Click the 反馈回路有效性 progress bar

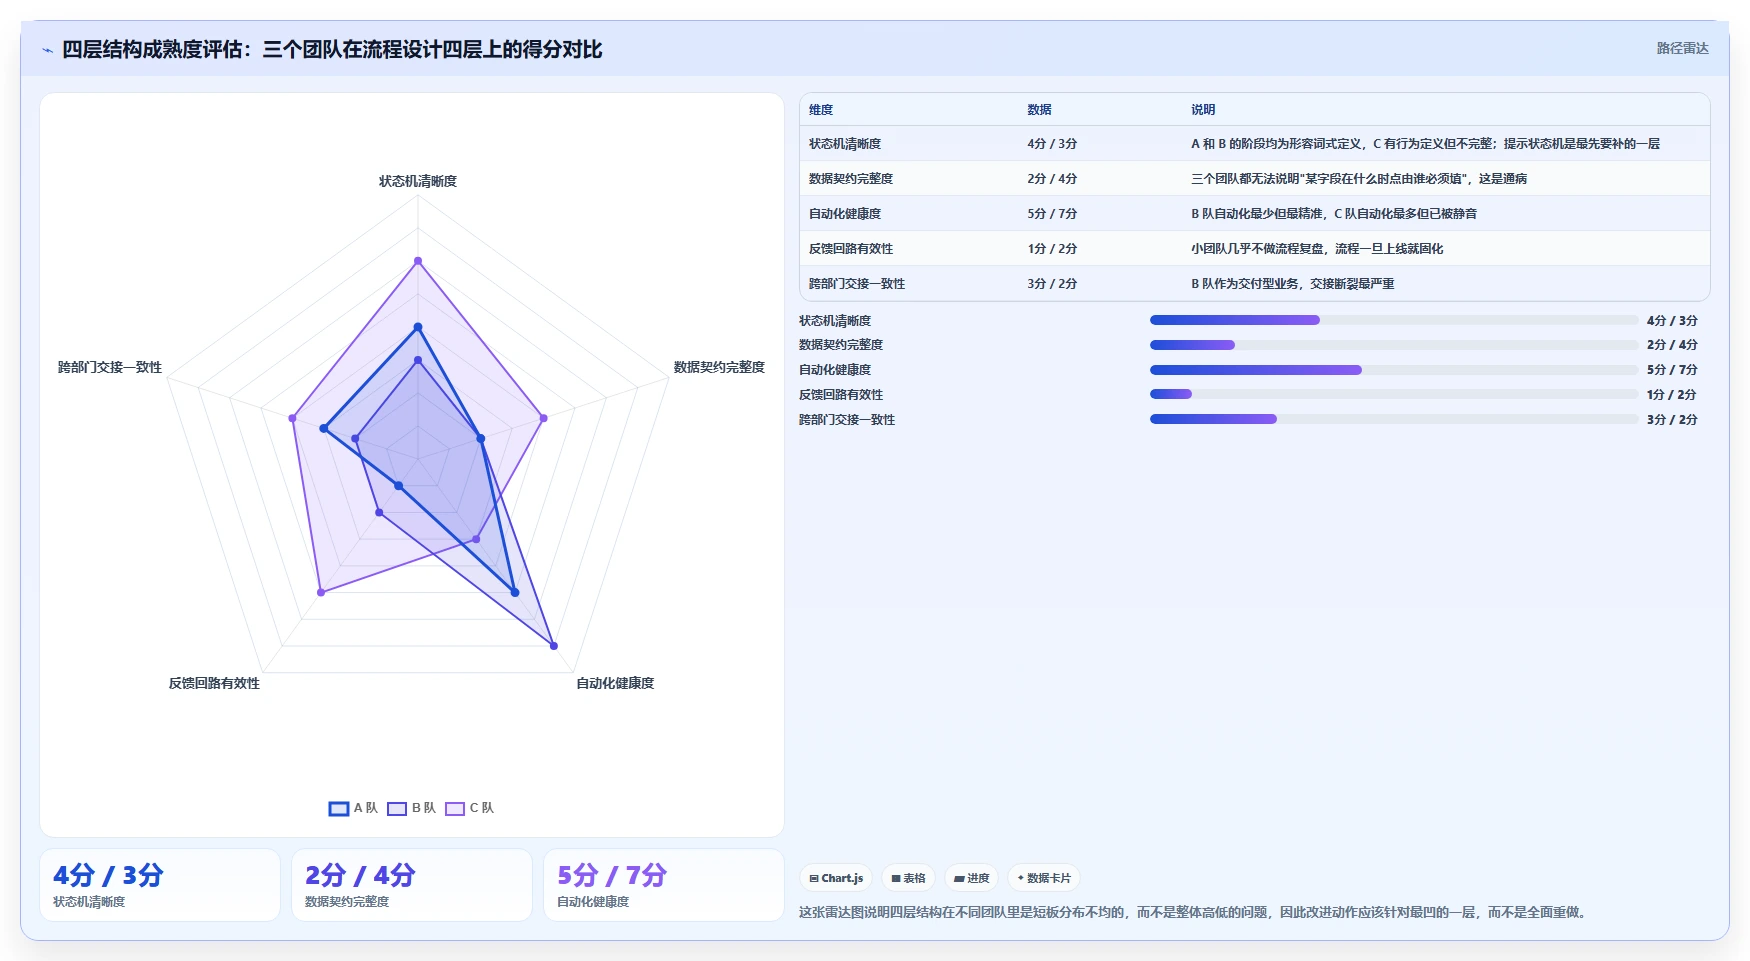pos(1394,394)
